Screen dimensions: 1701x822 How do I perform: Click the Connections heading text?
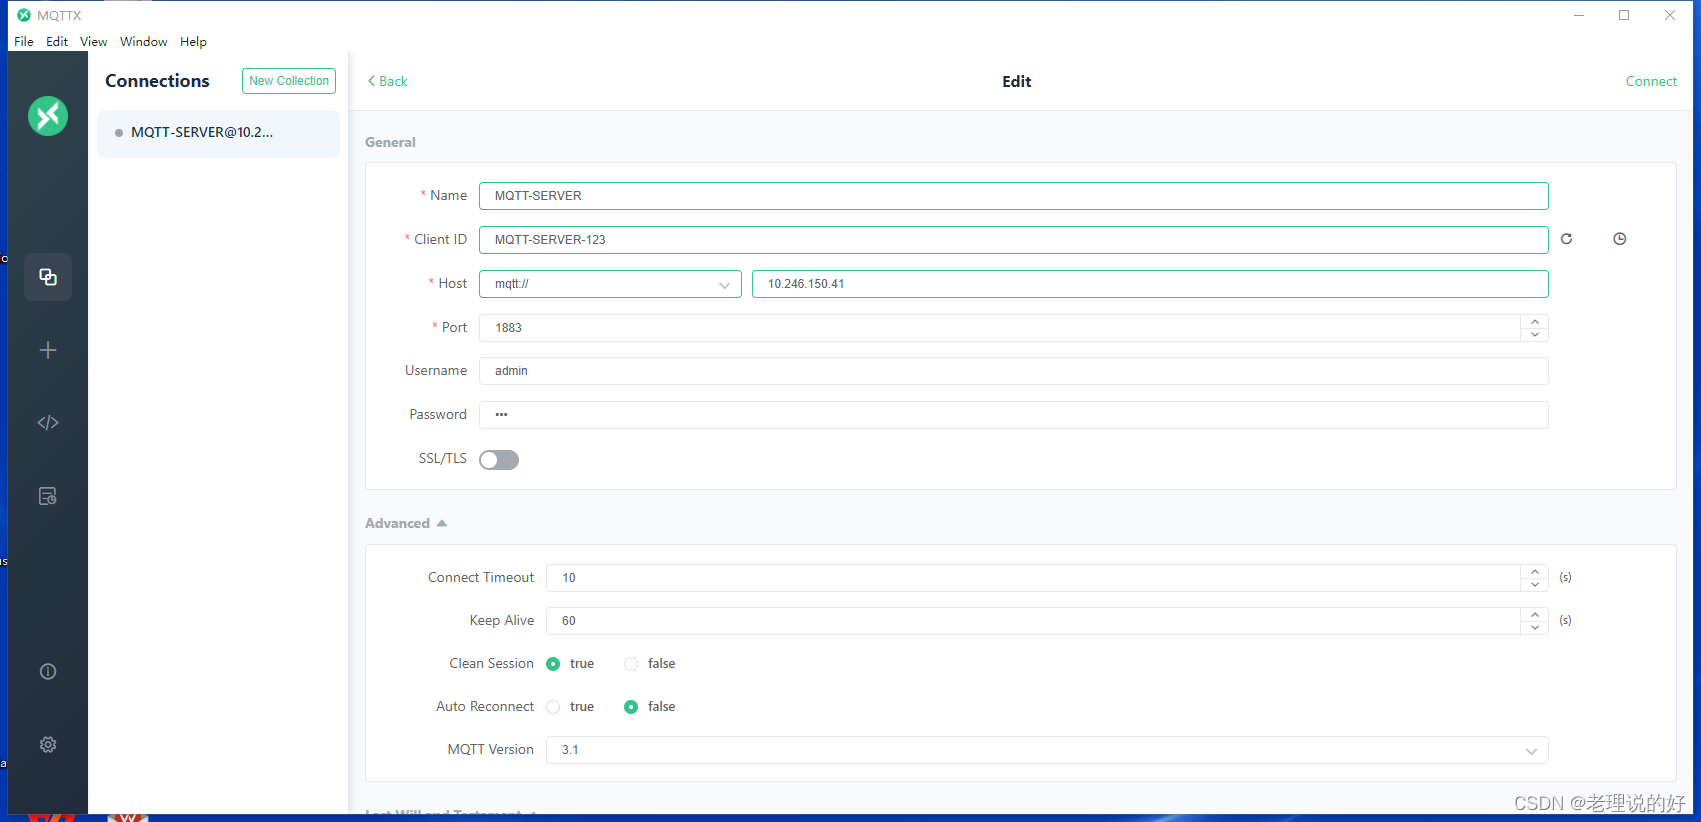(157, 81)
